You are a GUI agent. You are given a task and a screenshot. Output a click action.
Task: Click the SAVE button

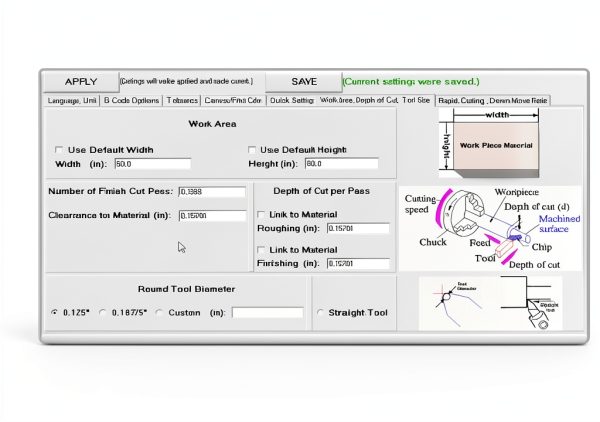point(304,82)
